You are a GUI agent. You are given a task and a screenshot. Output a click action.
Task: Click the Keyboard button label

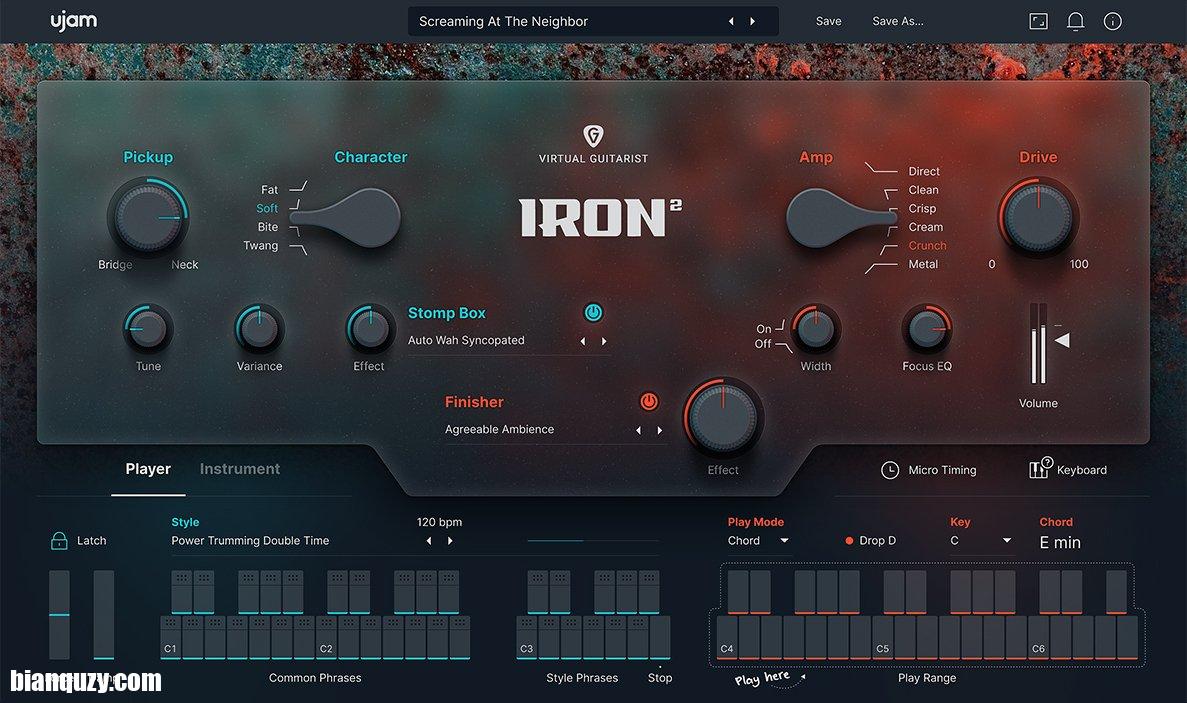click(x=1081, y=470)
